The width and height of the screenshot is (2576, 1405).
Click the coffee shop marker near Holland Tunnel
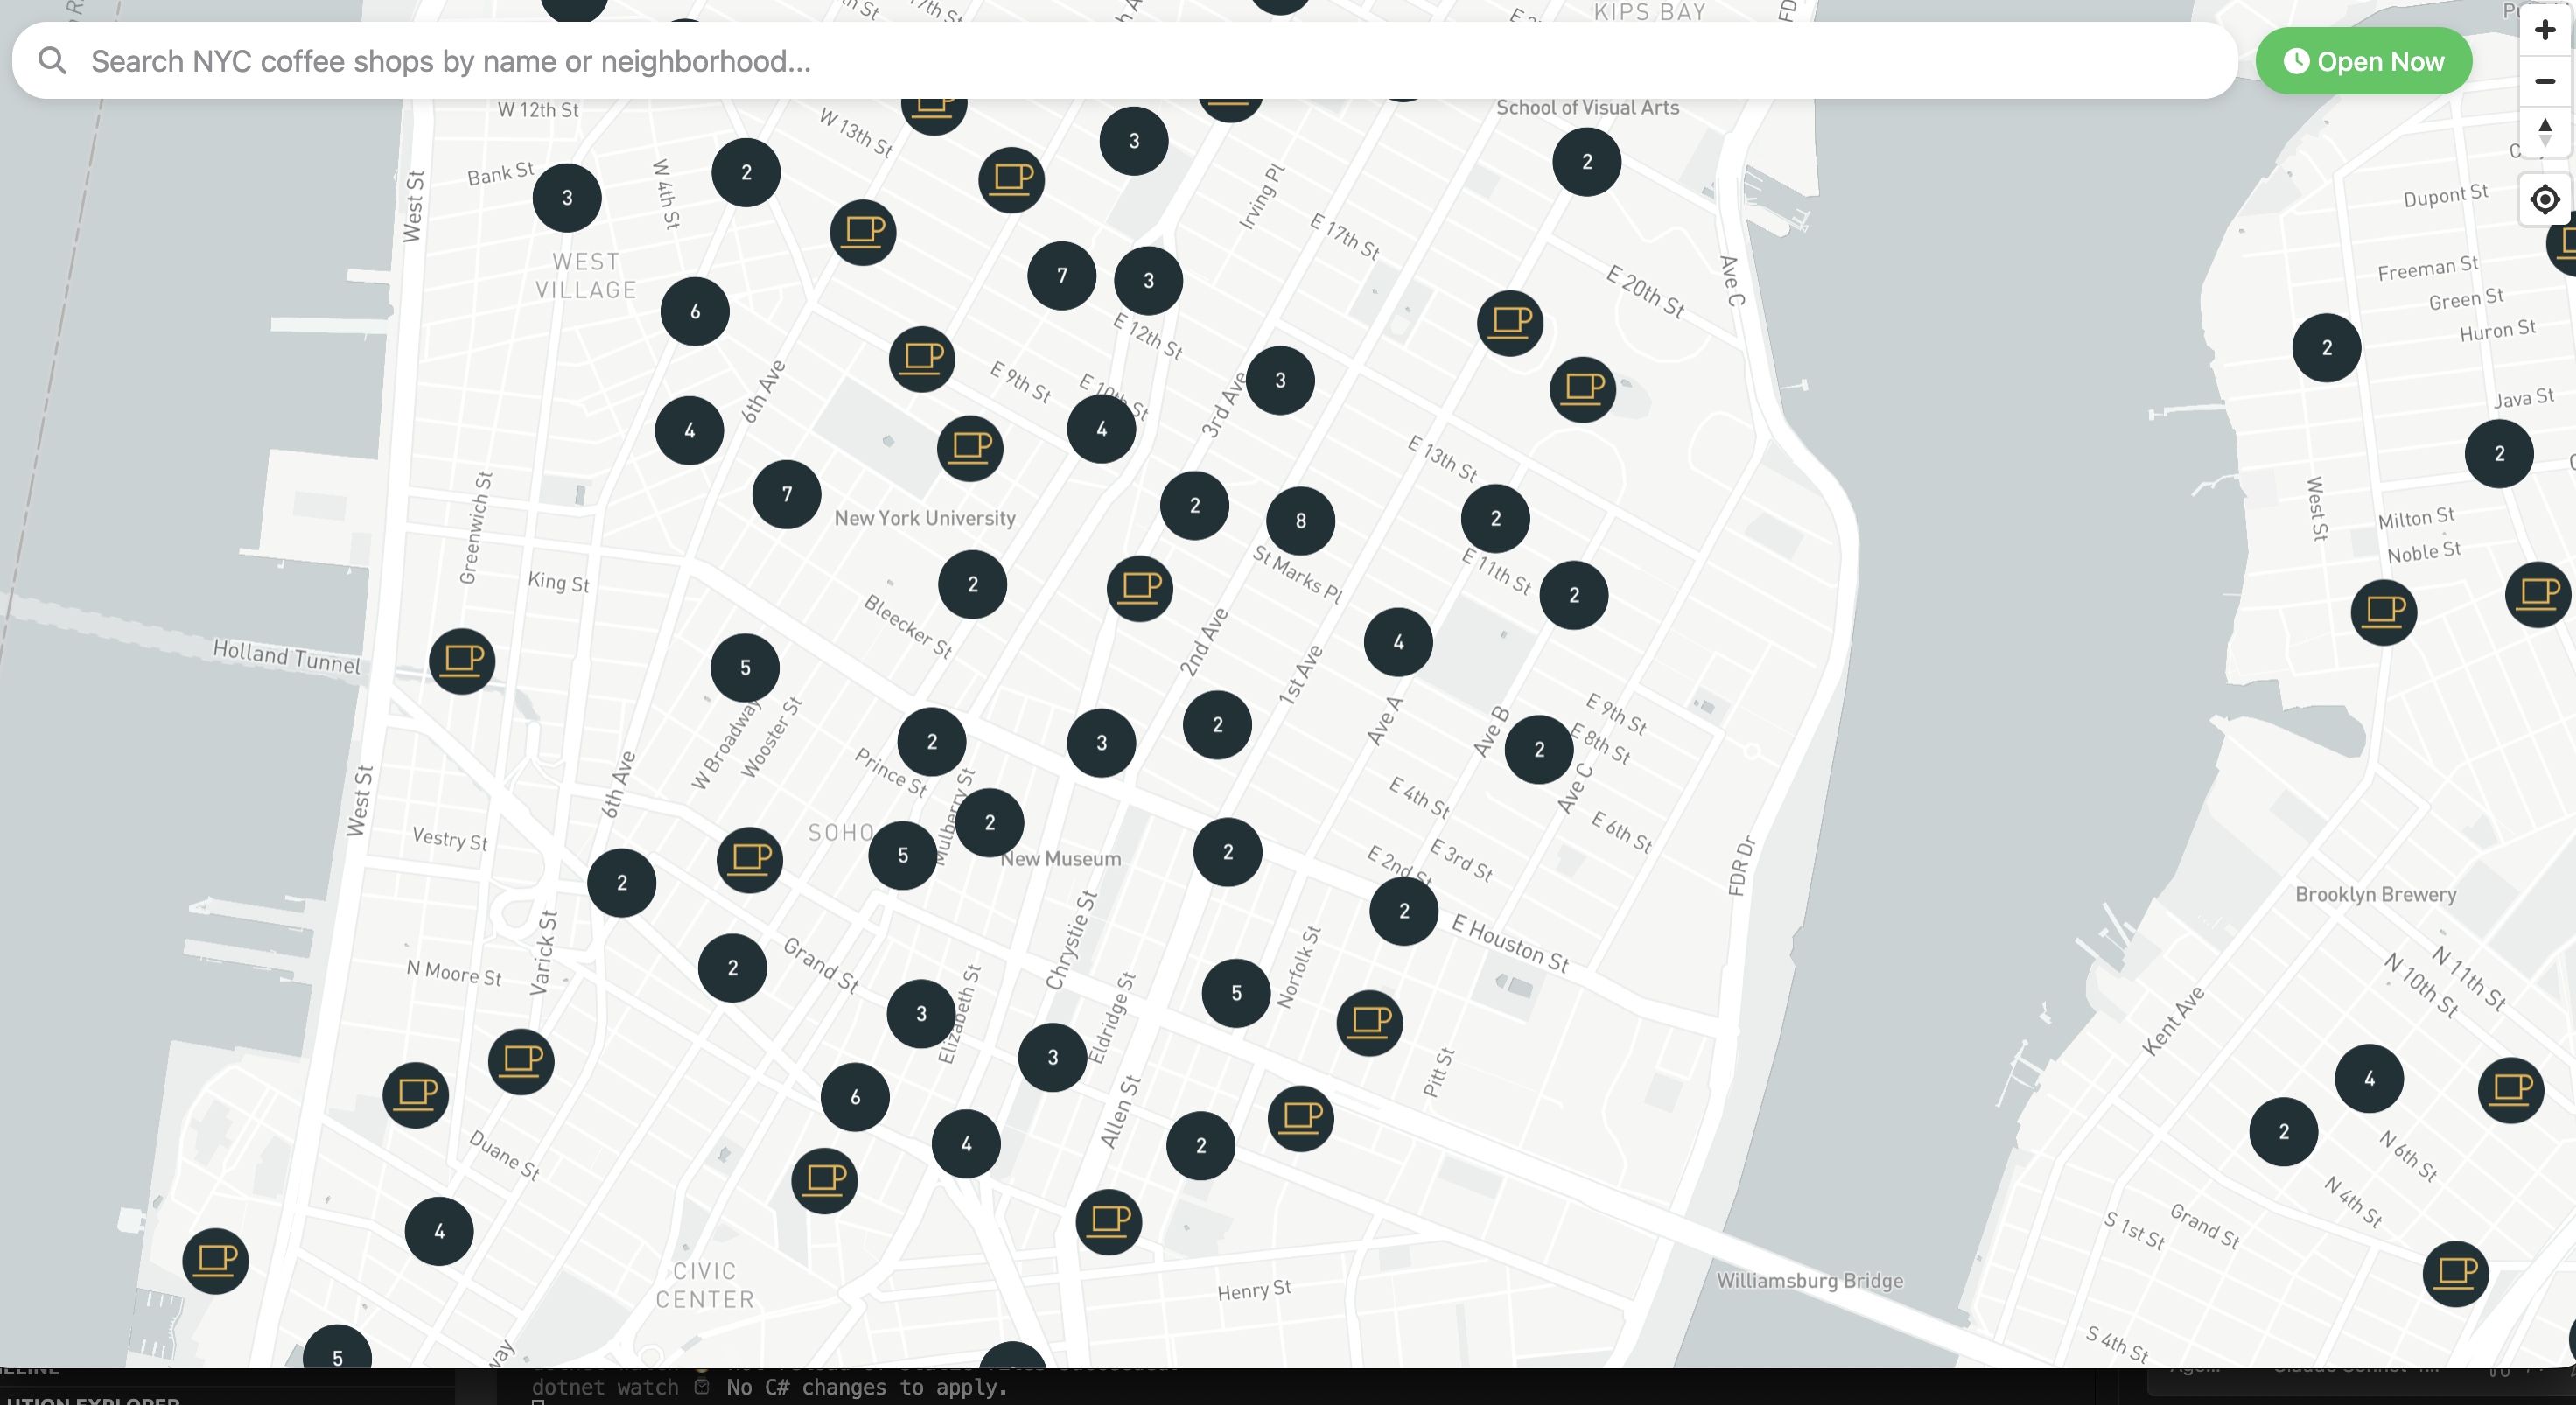[461, 661]
